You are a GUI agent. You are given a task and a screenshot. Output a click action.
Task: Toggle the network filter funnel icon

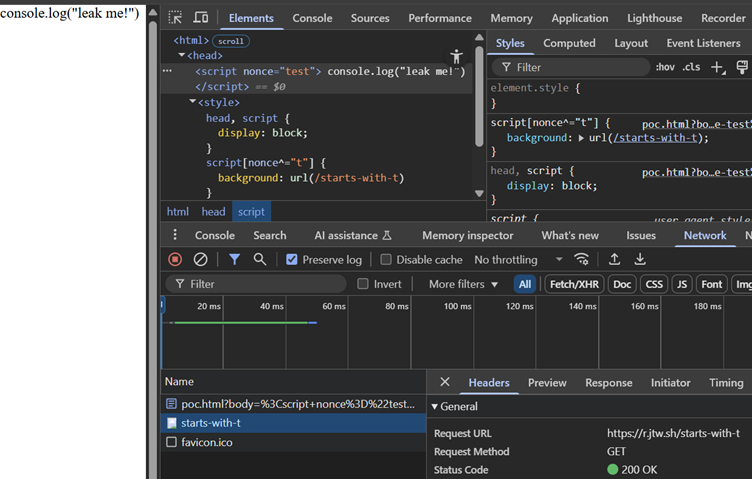pyautogui.click(x=235, y=259)
